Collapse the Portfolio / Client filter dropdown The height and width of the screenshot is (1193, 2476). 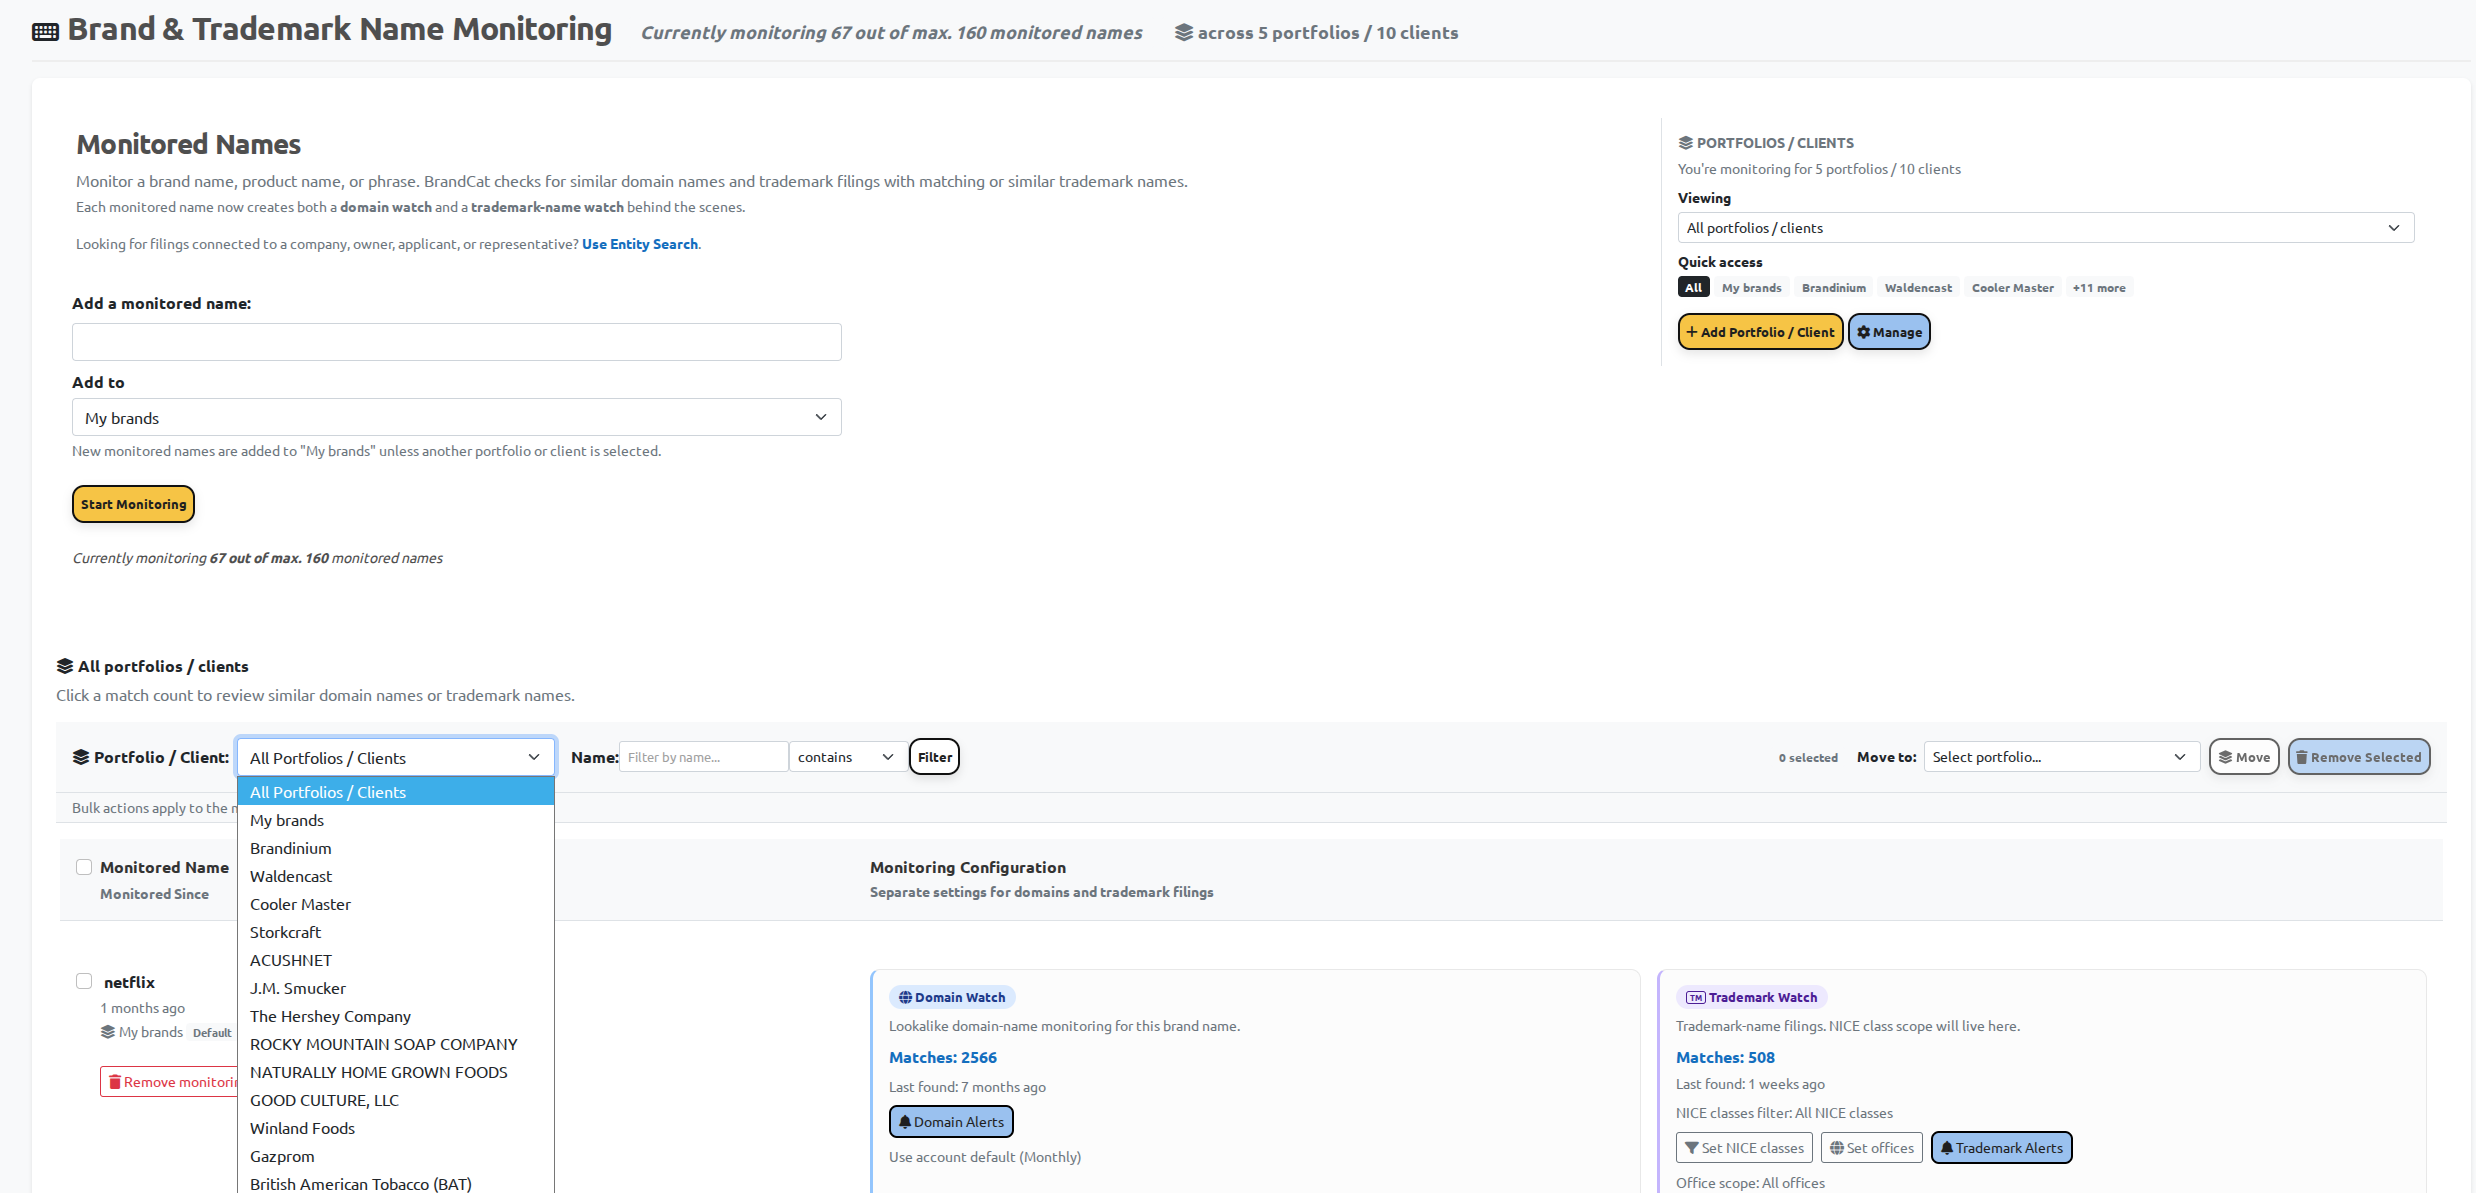pyautogui.click(x=396, y=757)
